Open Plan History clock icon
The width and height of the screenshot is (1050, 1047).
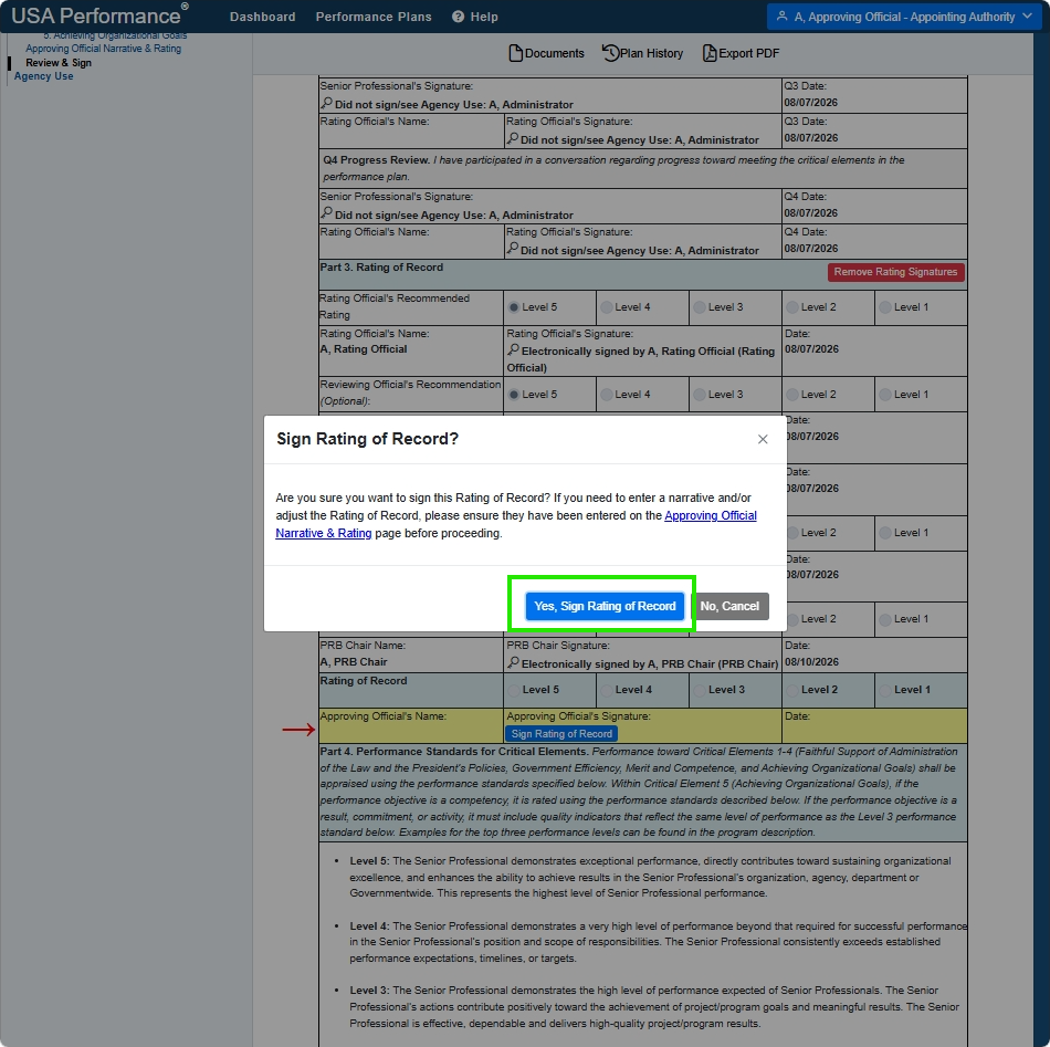(610, 53)
